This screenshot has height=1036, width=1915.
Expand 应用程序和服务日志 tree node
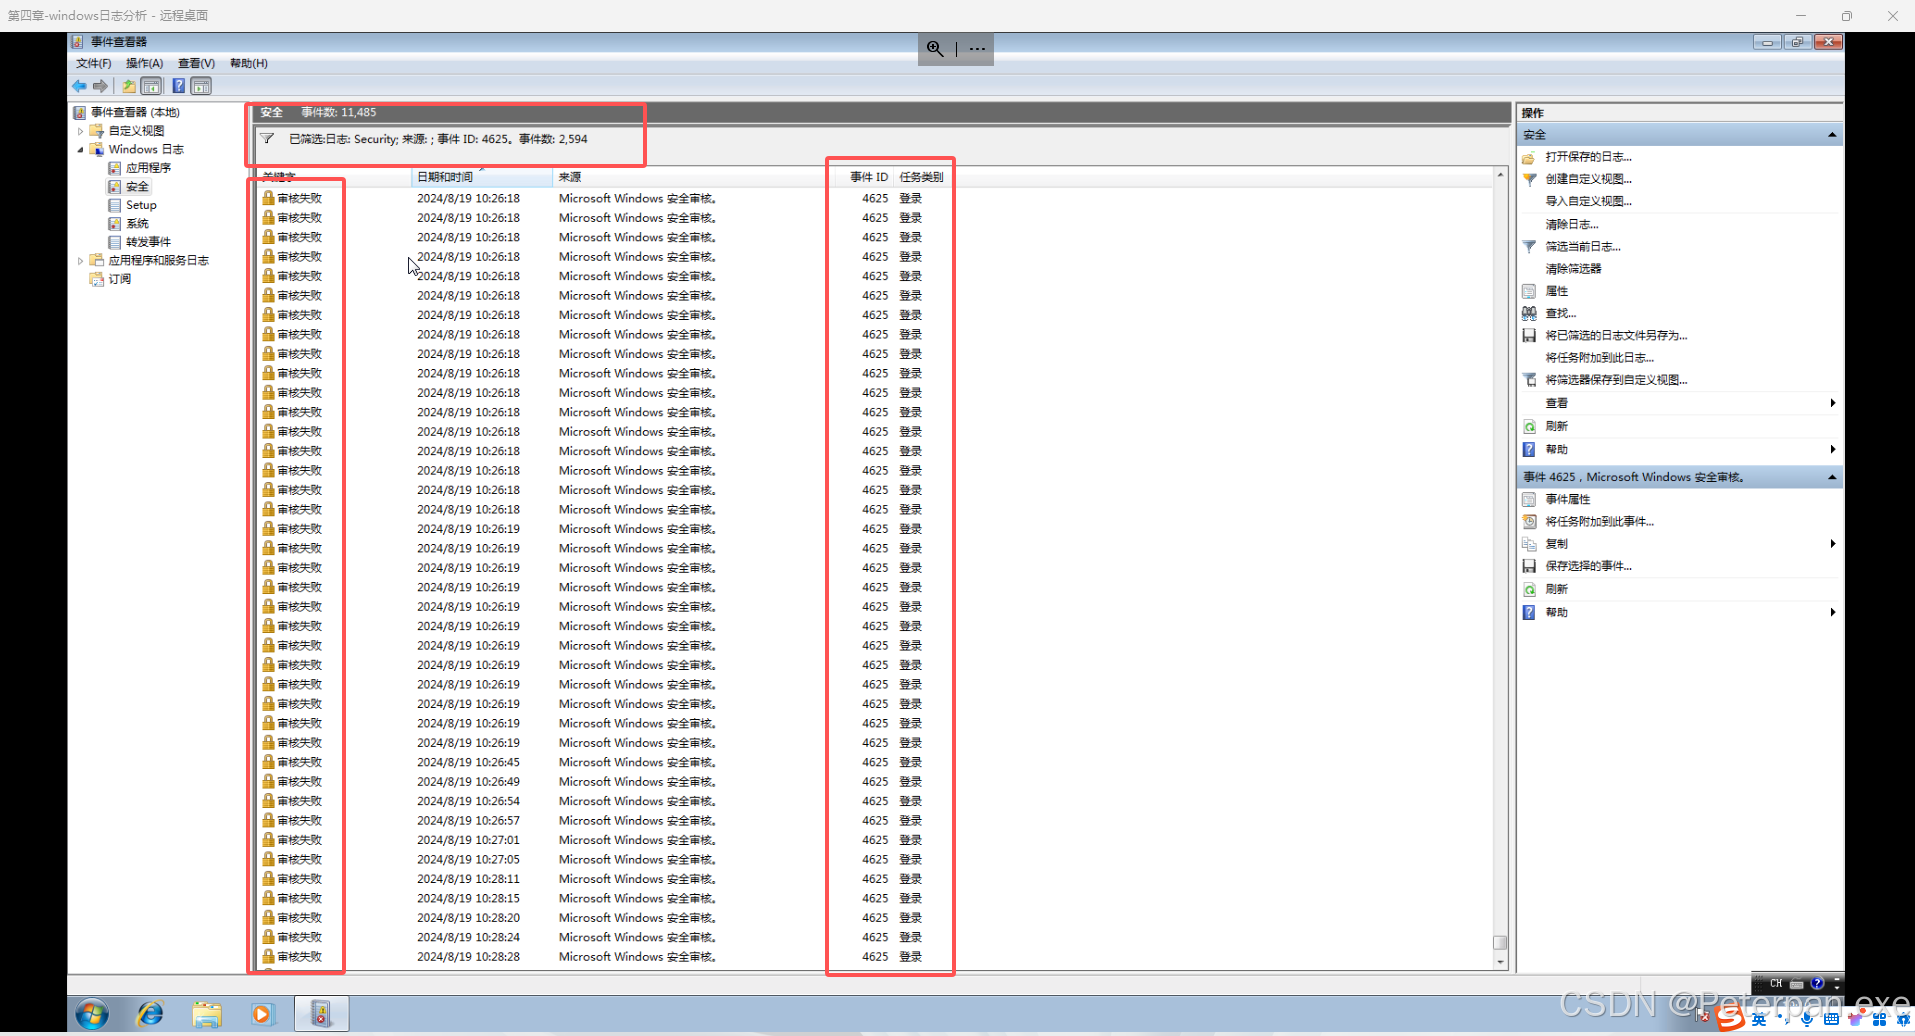click(80, 261)
